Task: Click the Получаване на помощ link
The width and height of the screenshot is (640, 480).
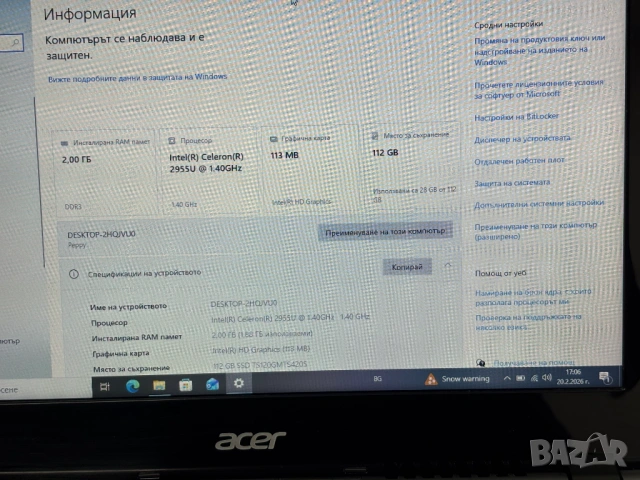Action: [533, 362]
